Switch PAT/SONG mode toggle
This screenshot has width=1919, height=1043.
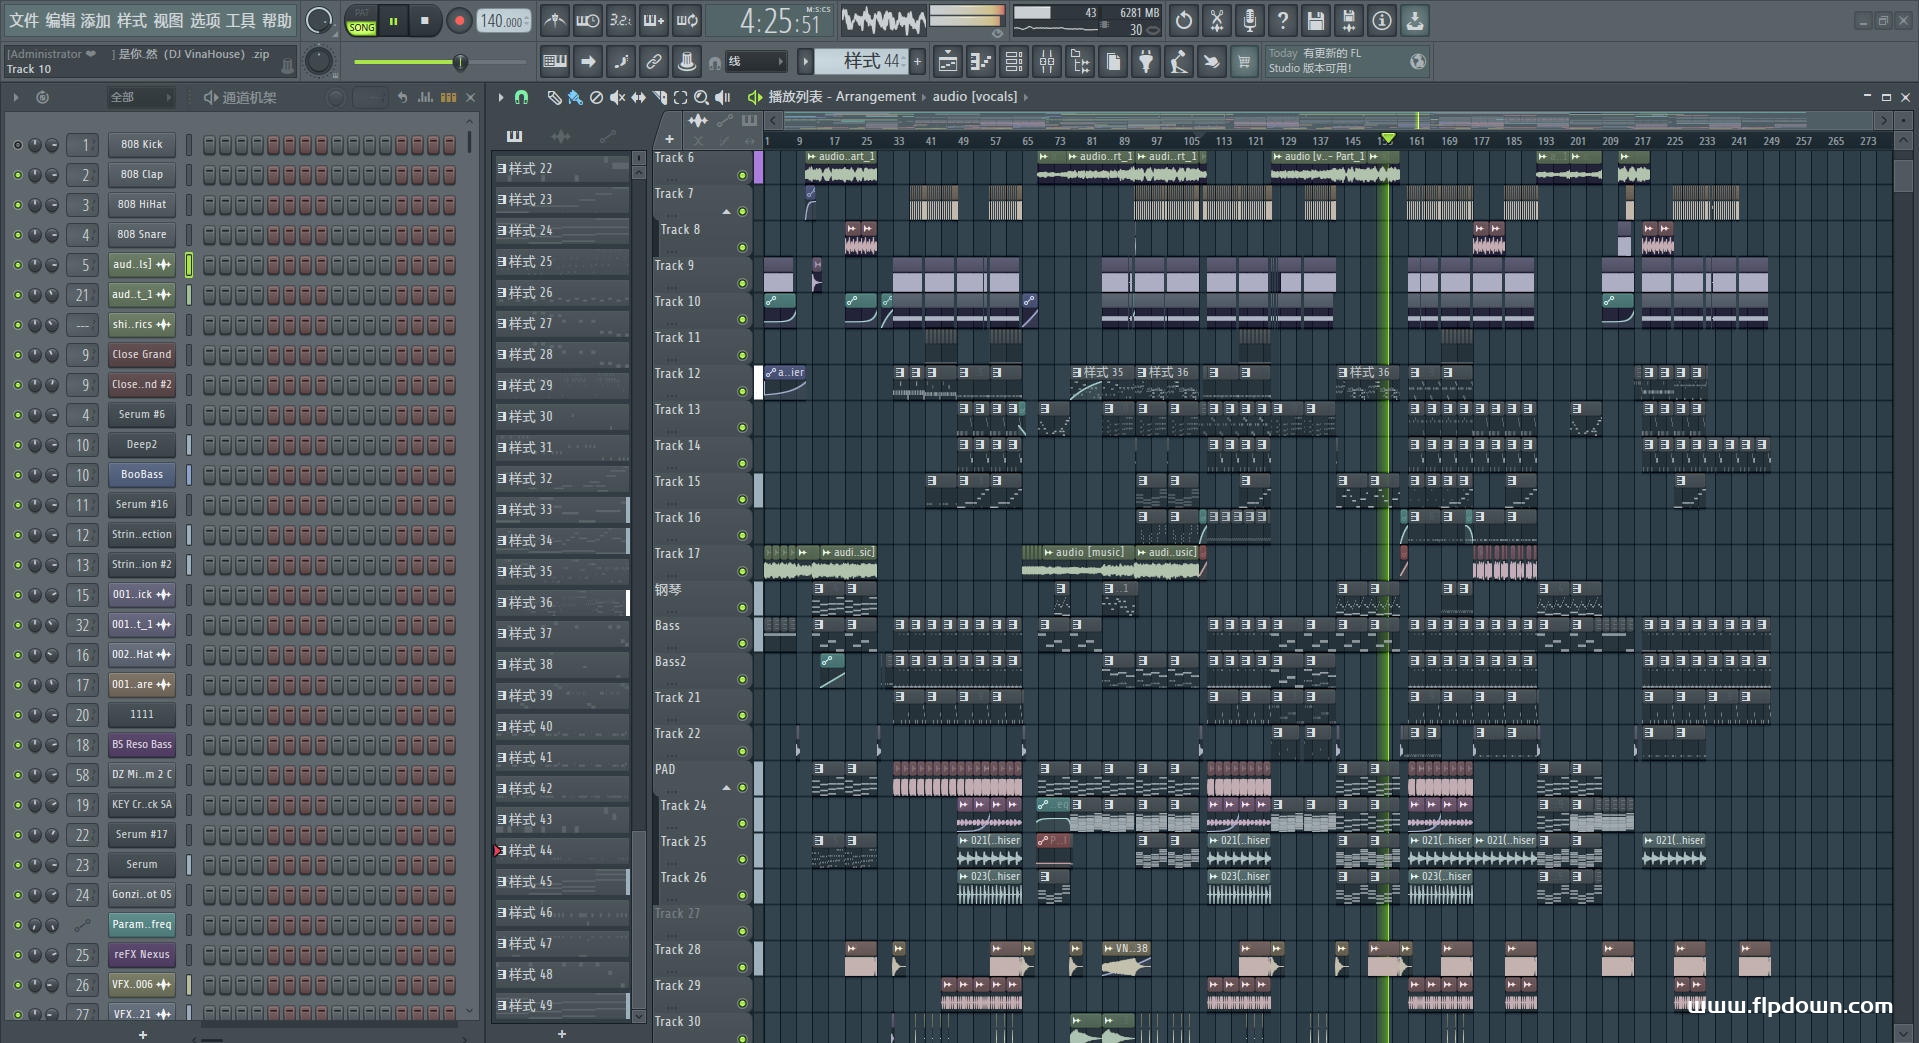[361, 21]
